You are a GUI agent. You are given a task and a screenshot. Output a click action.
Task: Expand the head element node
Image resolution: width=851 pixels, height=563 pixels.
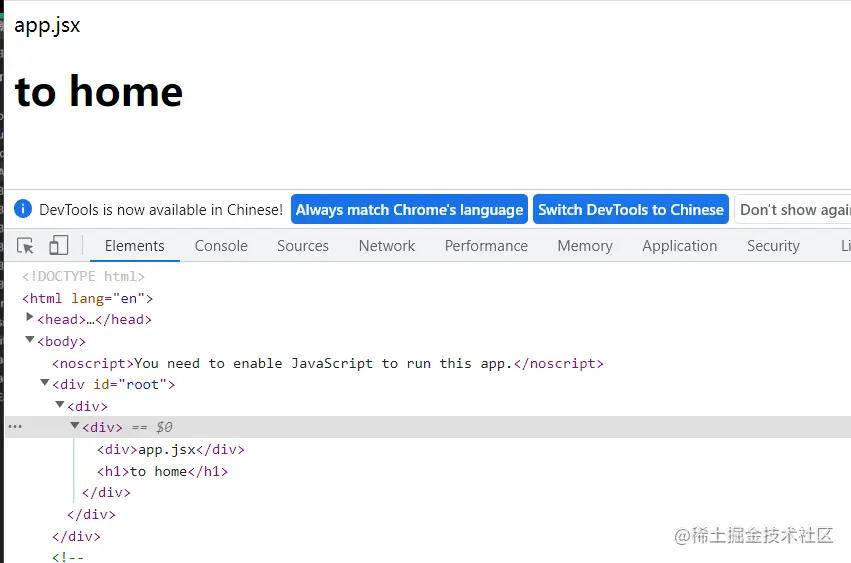point(30,318)
